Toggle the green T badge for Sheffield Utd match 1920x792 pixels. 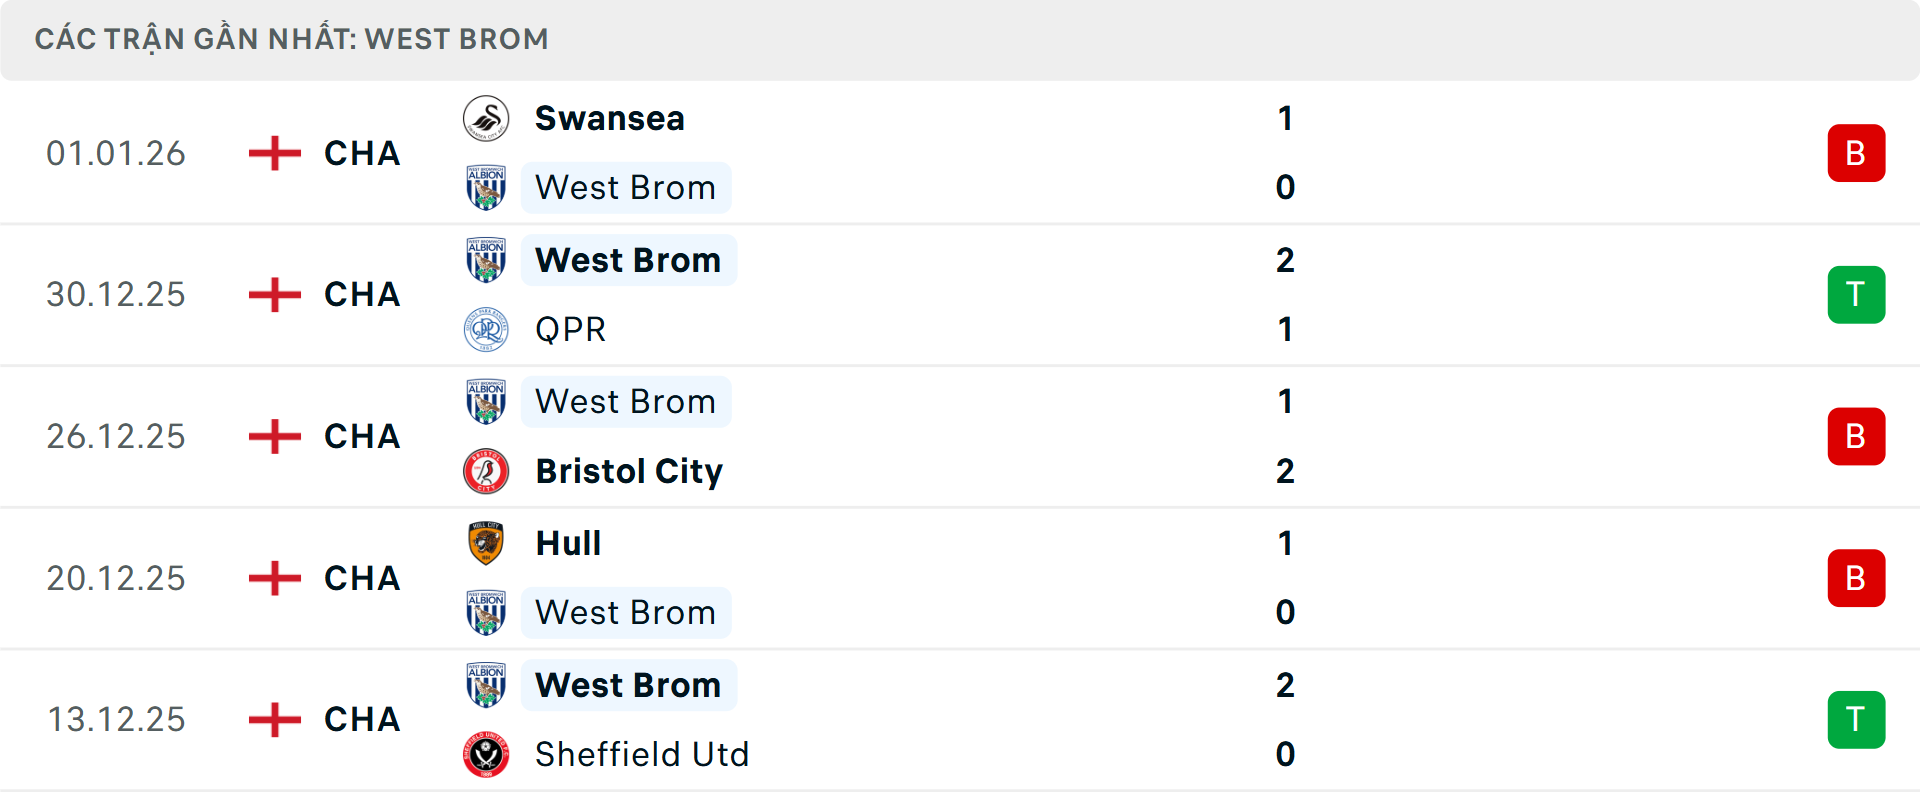(x=1857, y=719)
